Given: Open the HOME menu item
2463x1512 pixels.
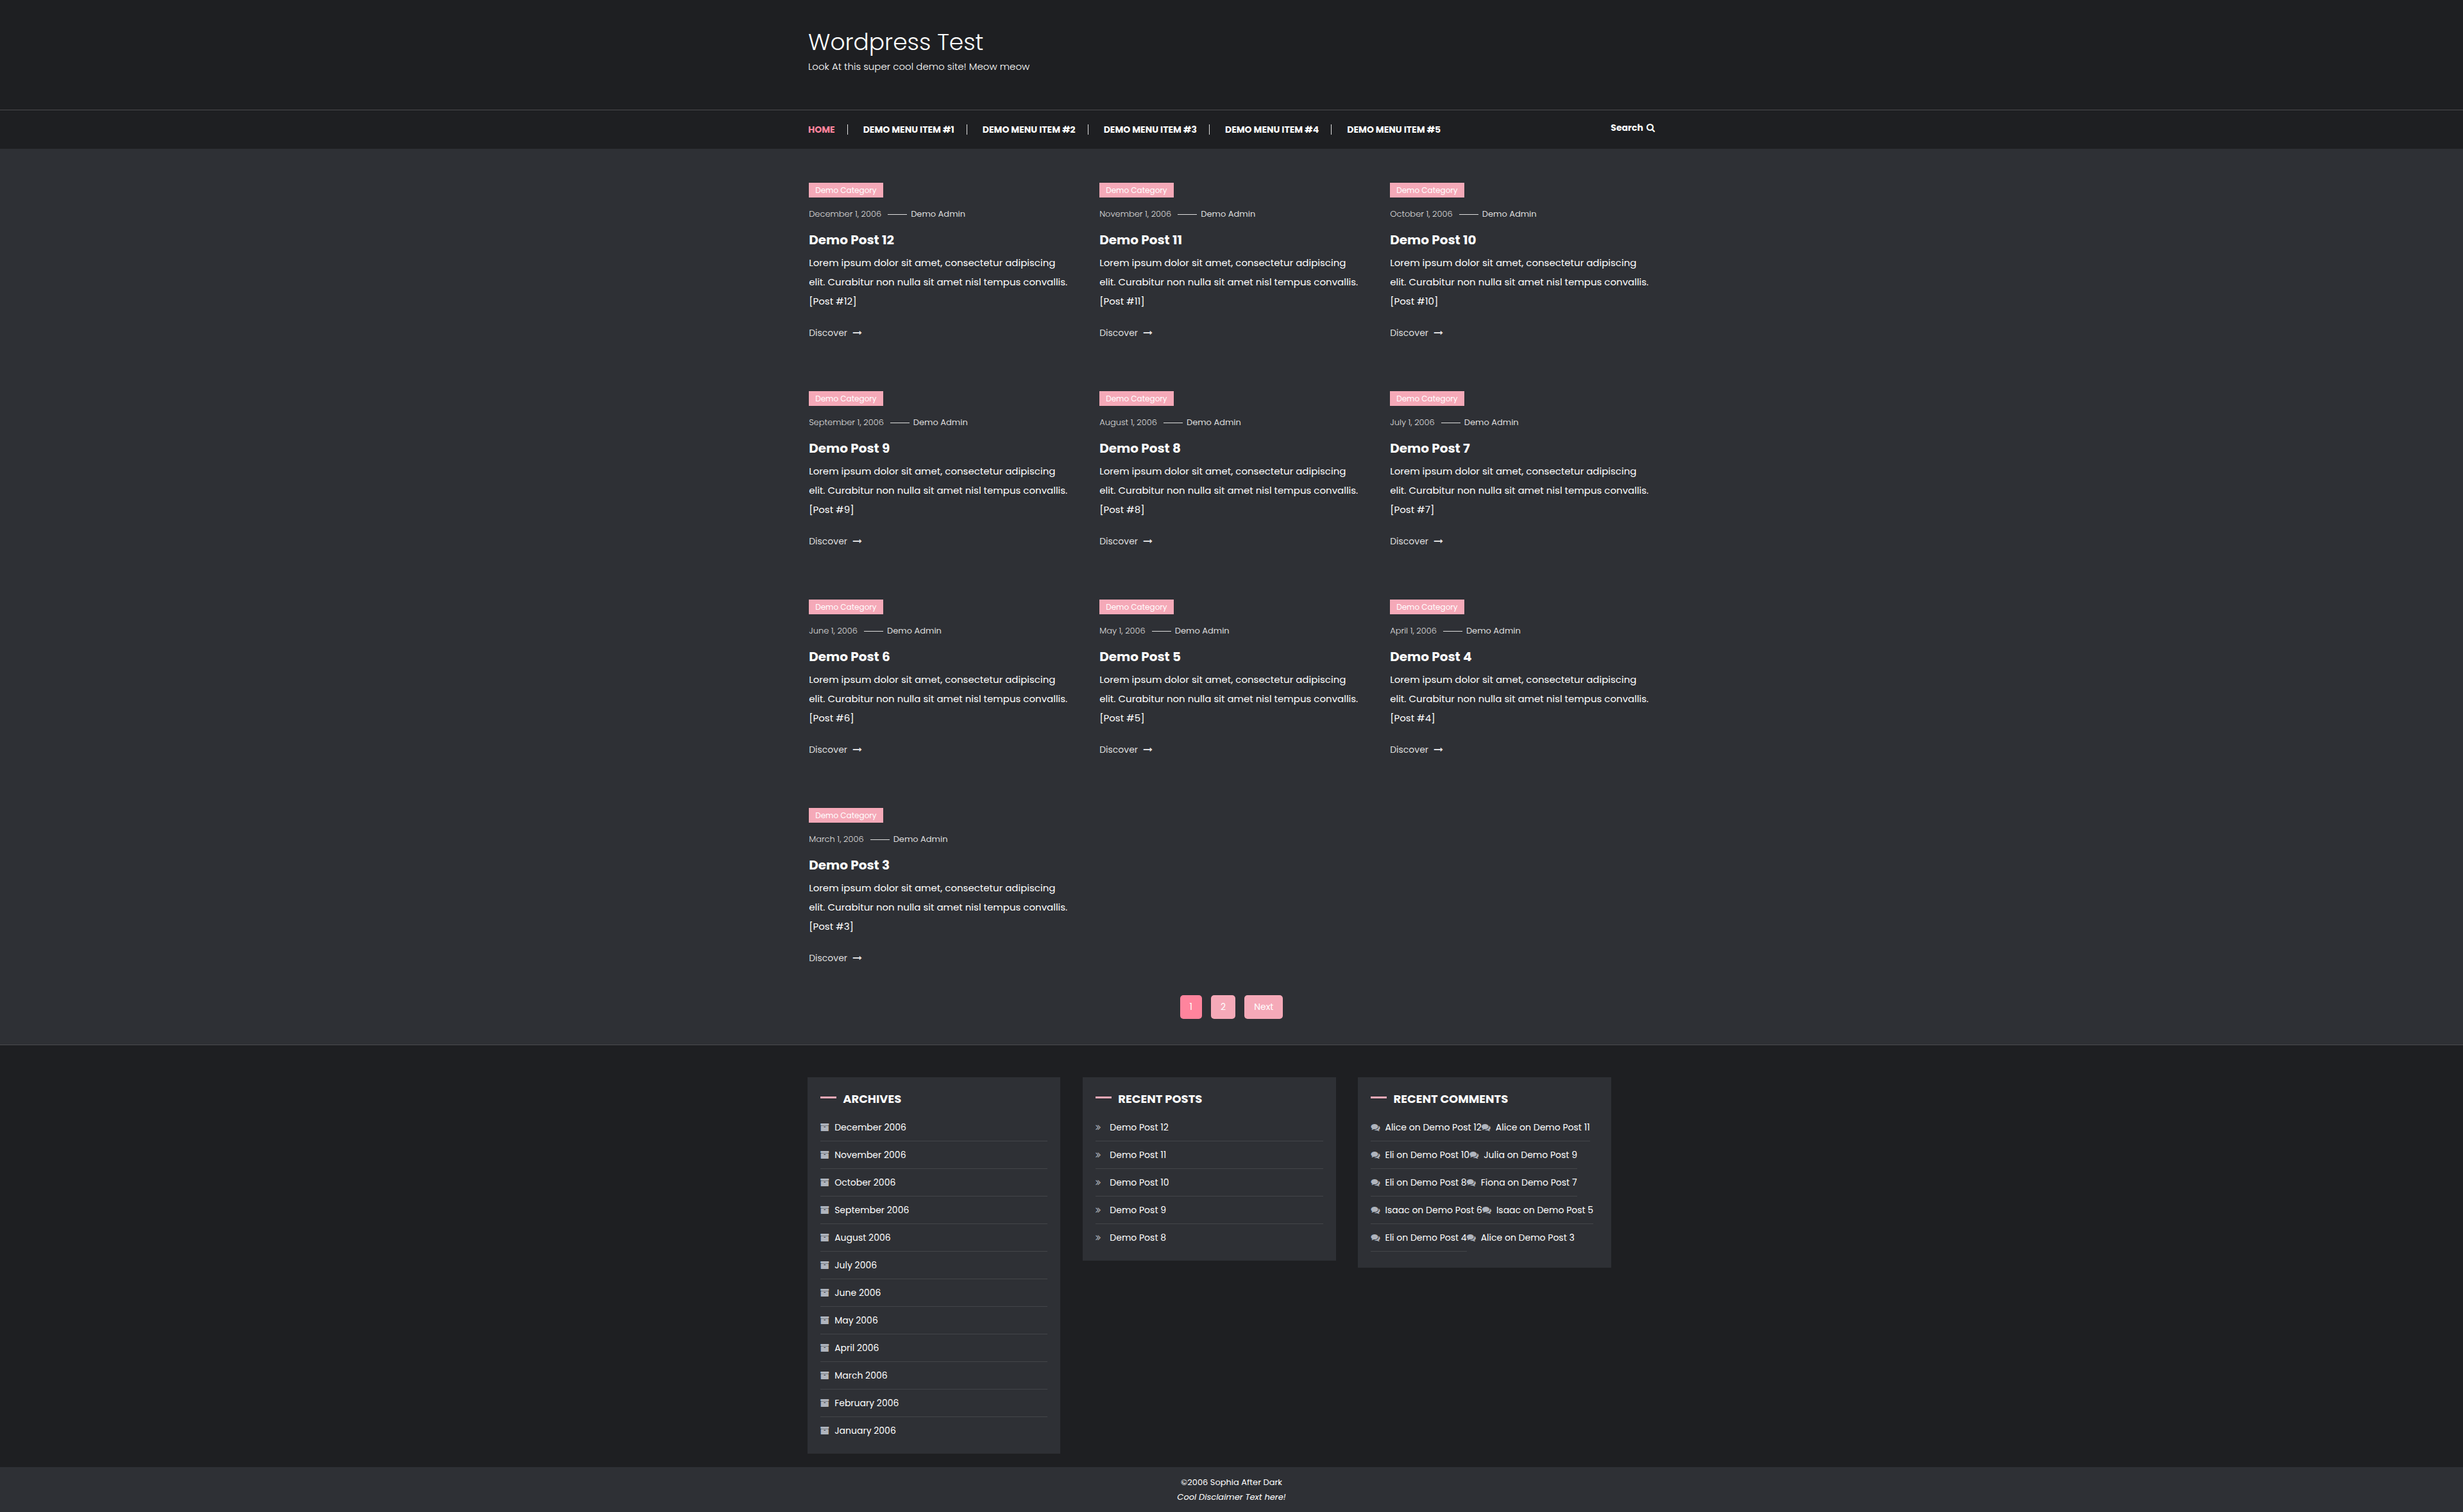Looking at the screenshot, I should (821, 130).
